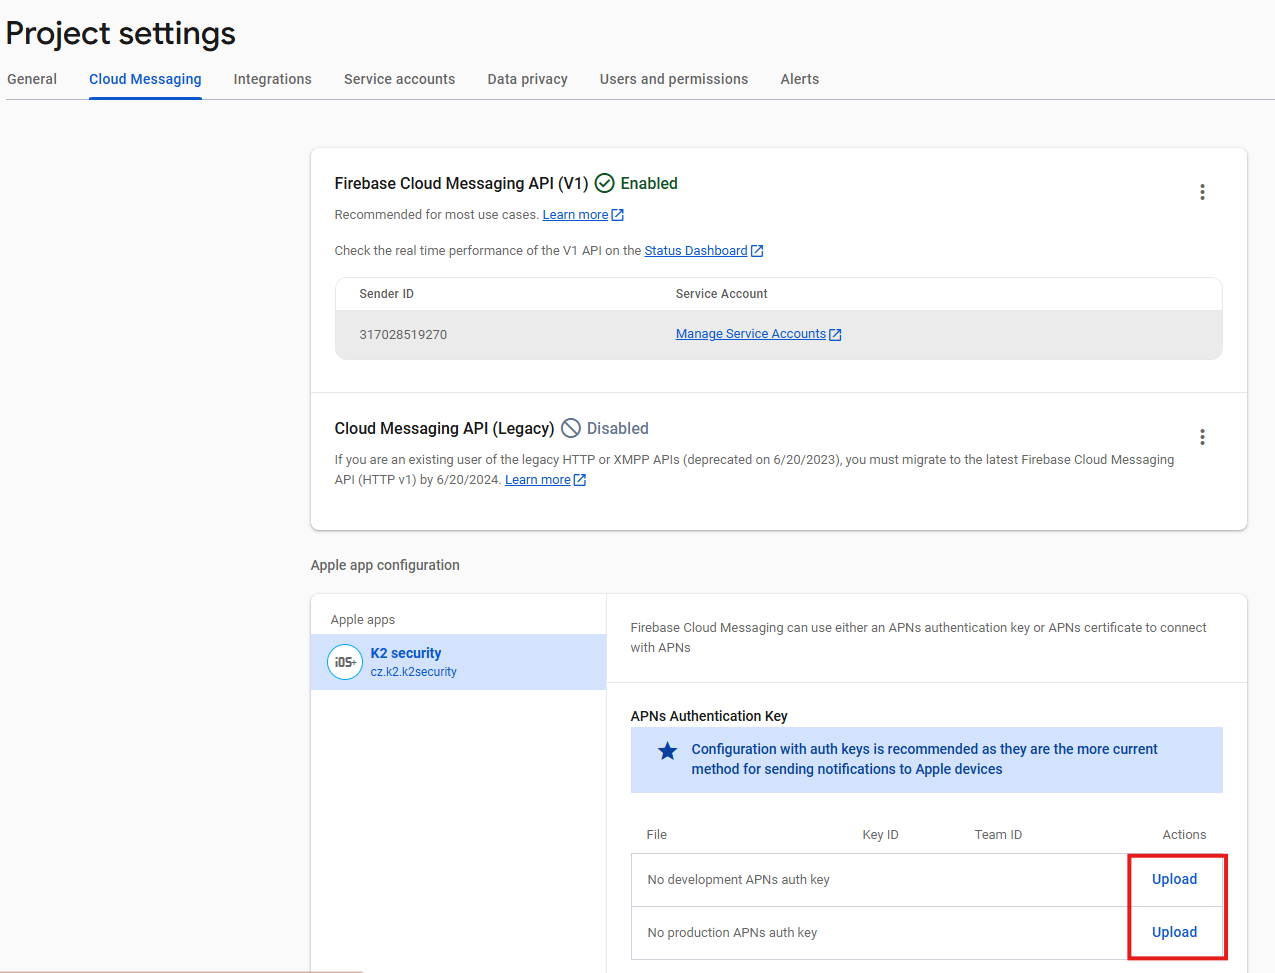Click the external link icon beside Status Dashboard
1275x973 pixels.
757,251
